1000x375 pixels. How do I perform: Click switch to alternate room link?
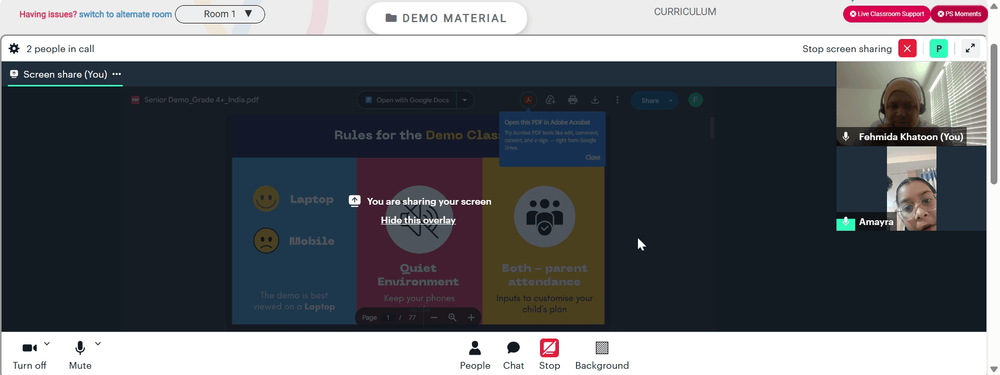click(x=125, y=14)
